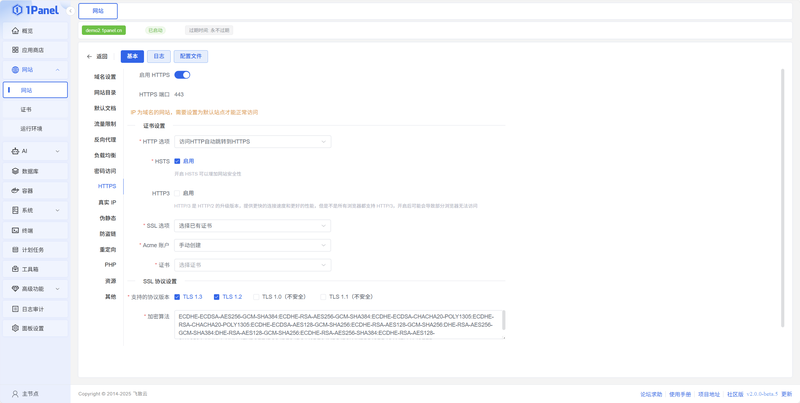Open the 日志审计 log audit icon
This screenshot has width=800, height=403.
point(15,309)
